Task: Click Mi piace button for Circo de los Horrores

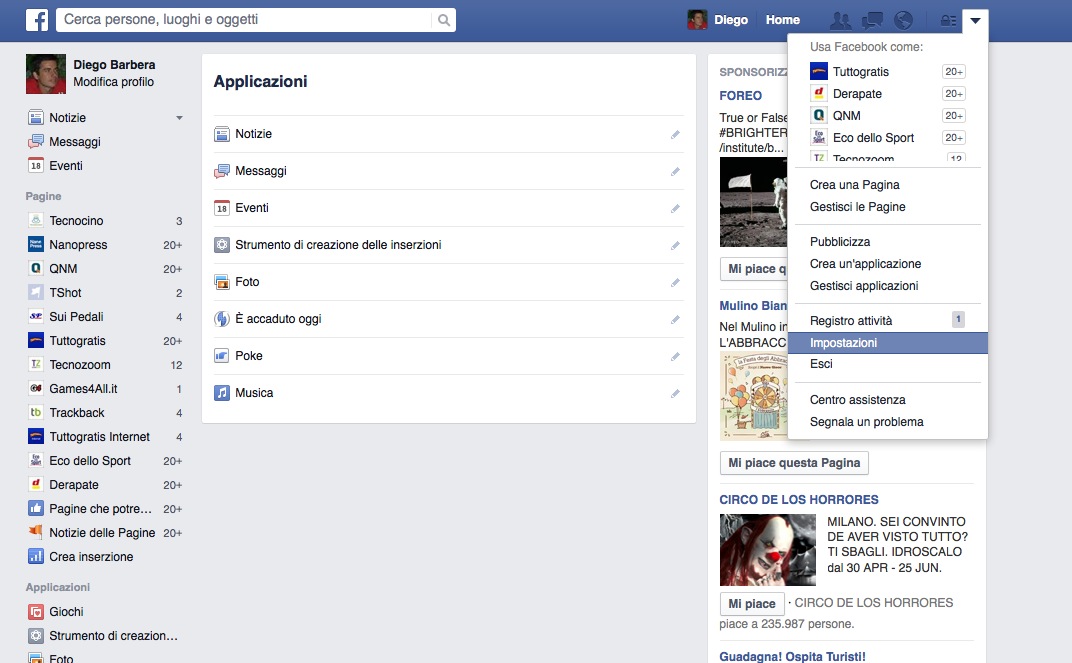Action: (751, 604)
